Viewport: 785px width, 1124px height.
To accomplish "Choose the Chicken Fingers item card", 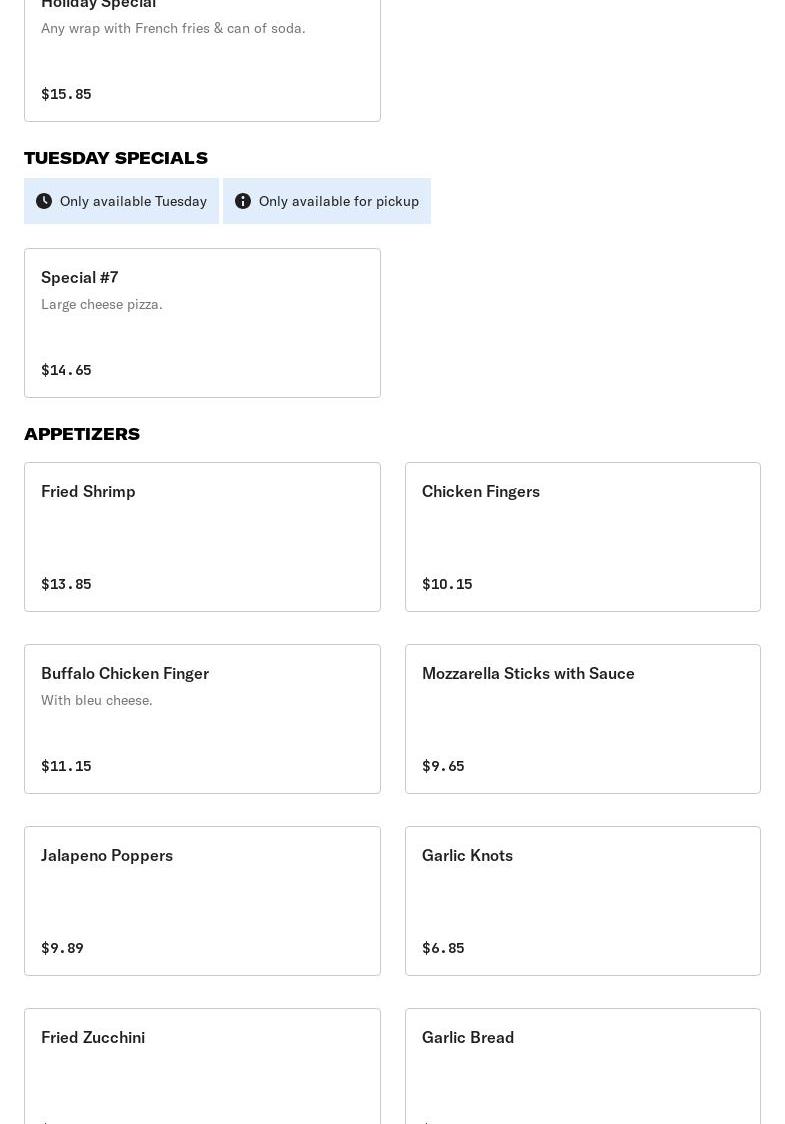I will click(582, 536).
